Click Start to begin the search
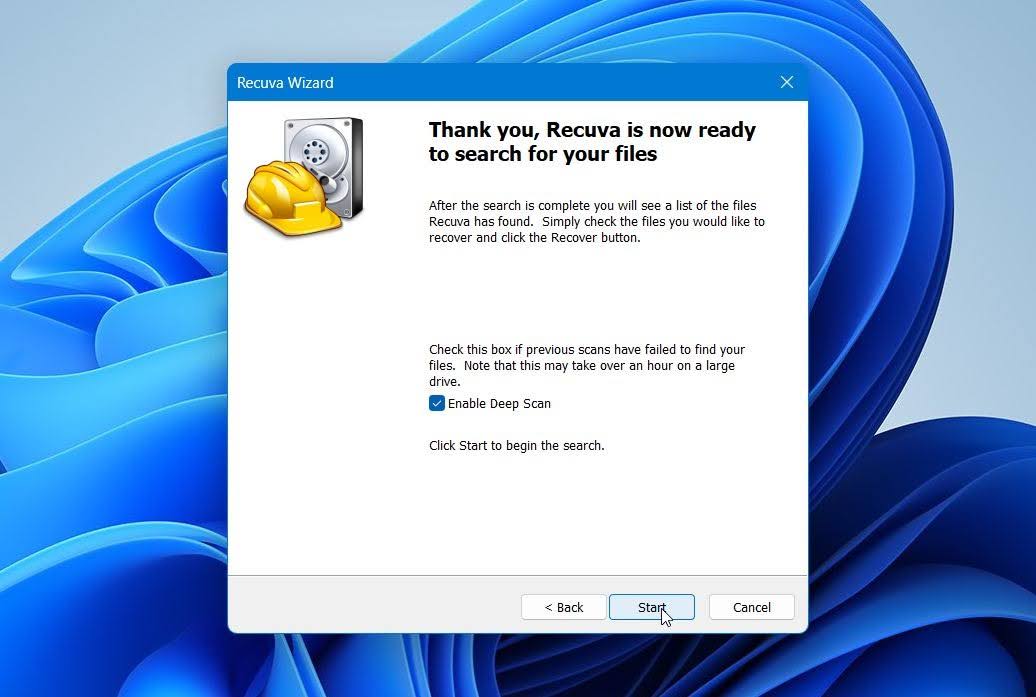 651,607
